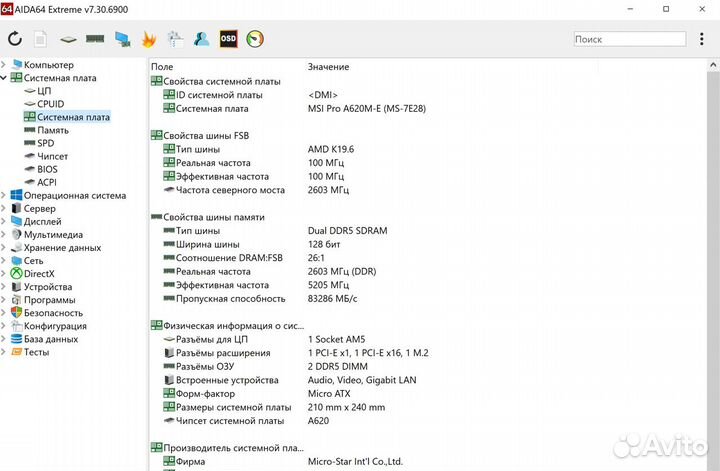
Task: Select Компьютер in the sidebar tree
Action: (x=48, y=65)
